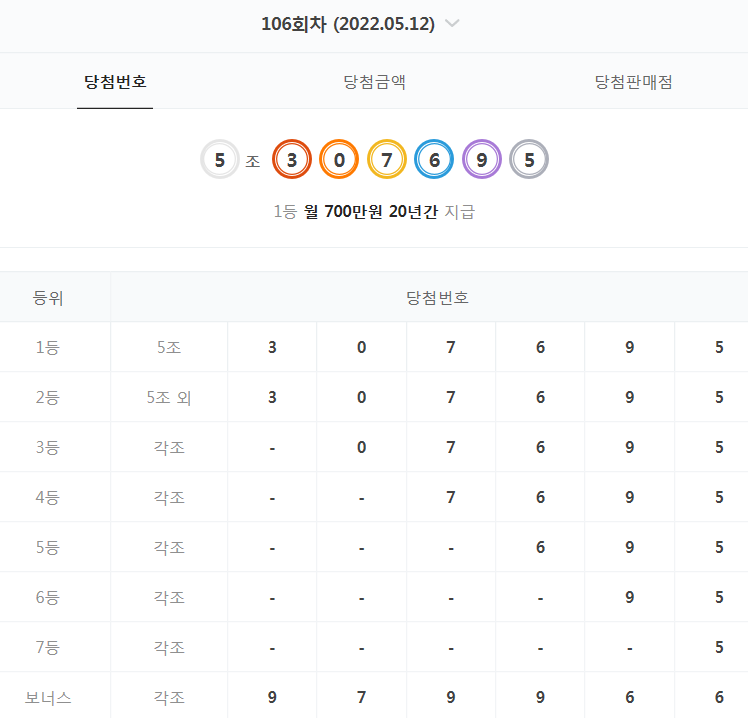Screen dimensions: 748x718
Task: Click the red ball number 3
Action: (x=291, y=159)
